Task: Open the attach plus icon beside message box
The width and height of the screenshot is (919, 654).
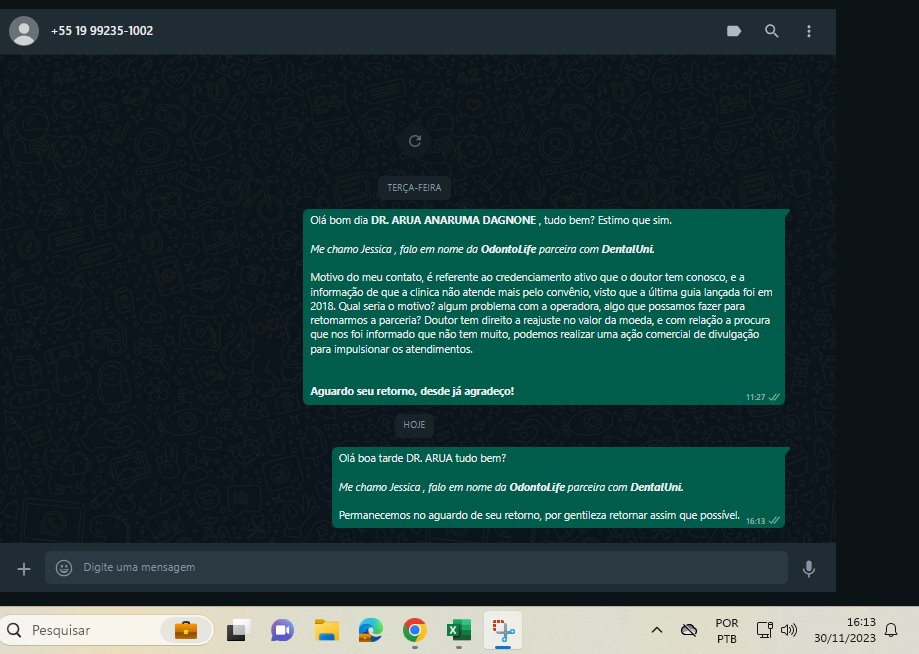Action: pyautogui.click(x=24, y=569)
